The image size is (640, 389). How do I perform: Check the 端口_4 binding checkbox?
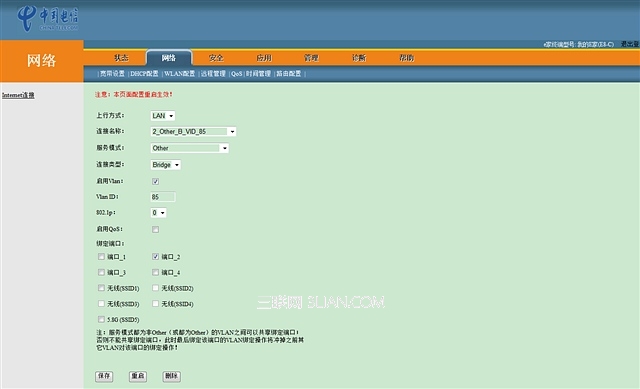click(156, 272)
